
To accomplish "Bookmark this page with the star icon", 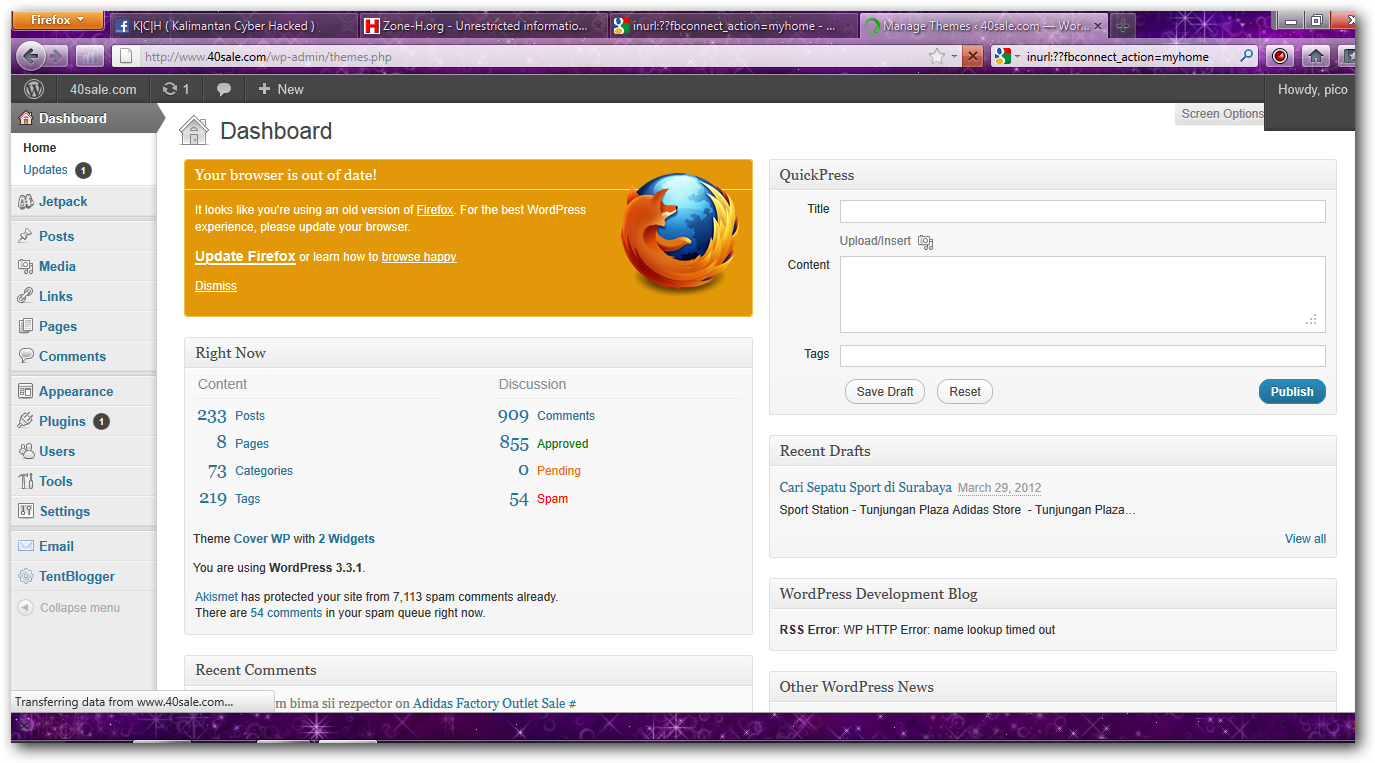I will coord(937,56).
